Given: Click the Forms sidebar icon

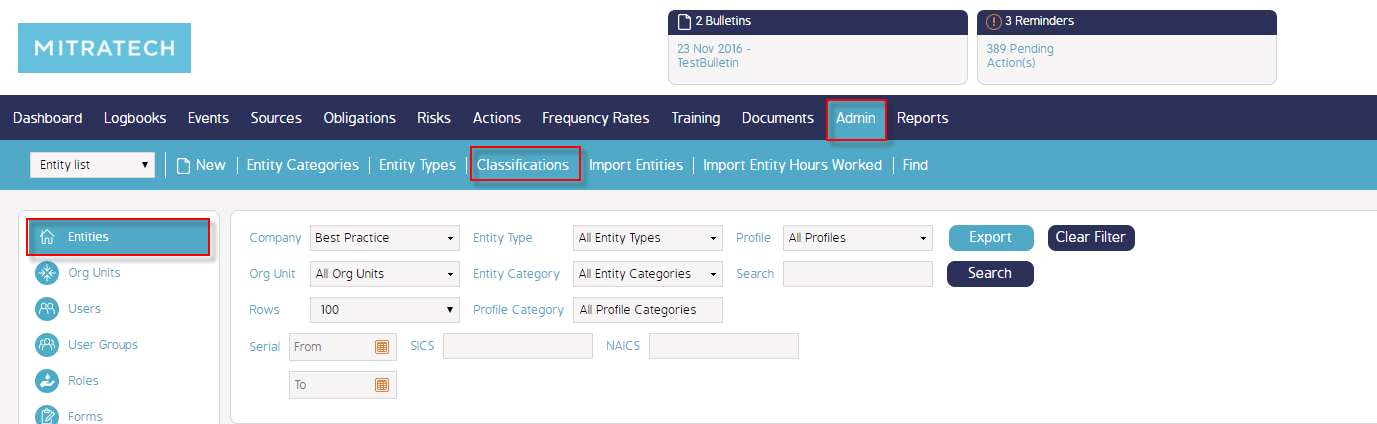Looking at the screenshot, I should click(x=47, y=415).
